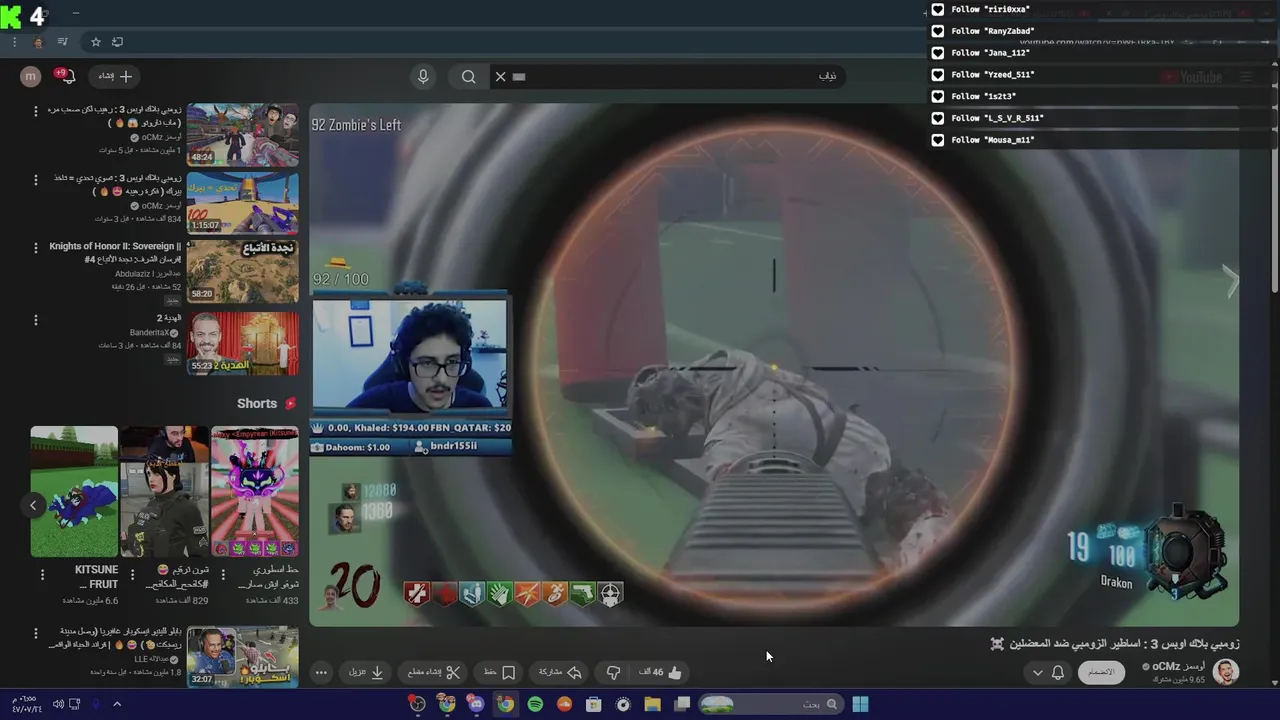Click the main video player area

tap(774, 365)
